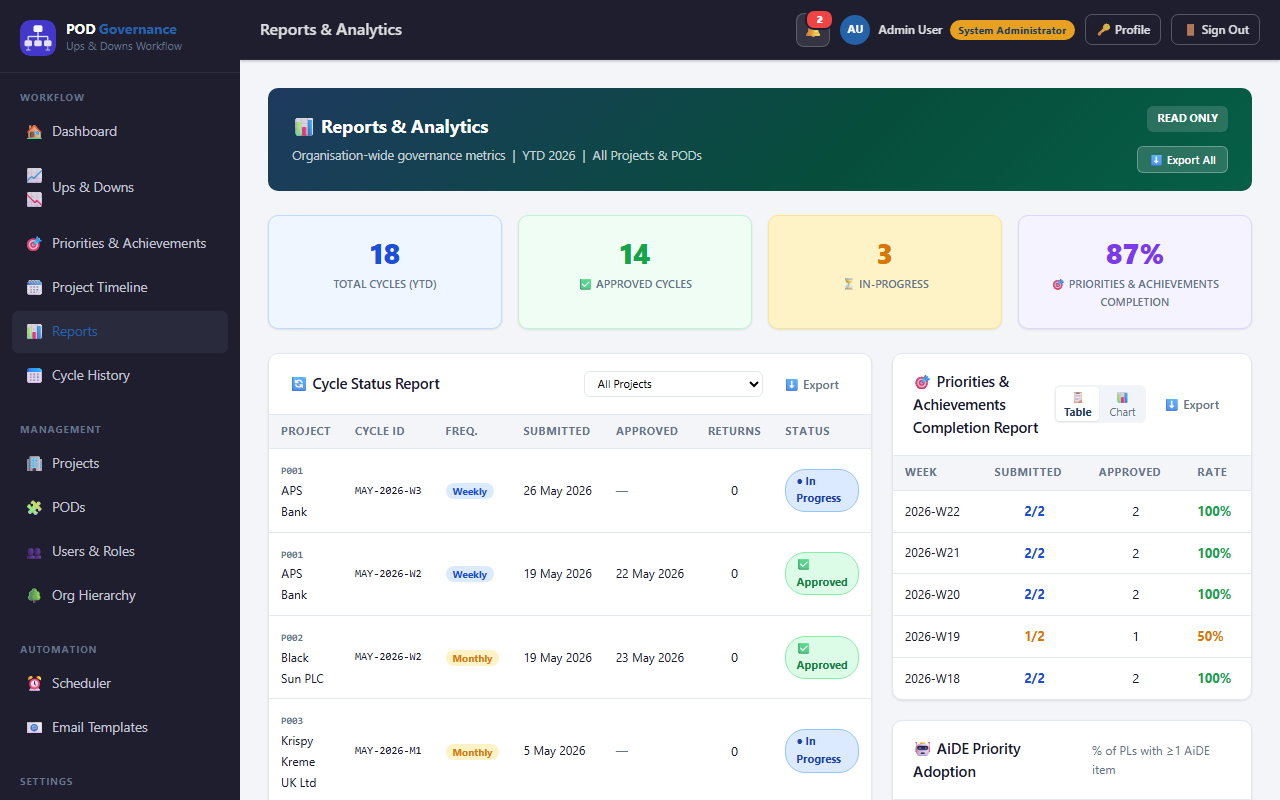Select cycle ID MAY-2026-W3
The image size is (1280, 800).
point(388,491)
